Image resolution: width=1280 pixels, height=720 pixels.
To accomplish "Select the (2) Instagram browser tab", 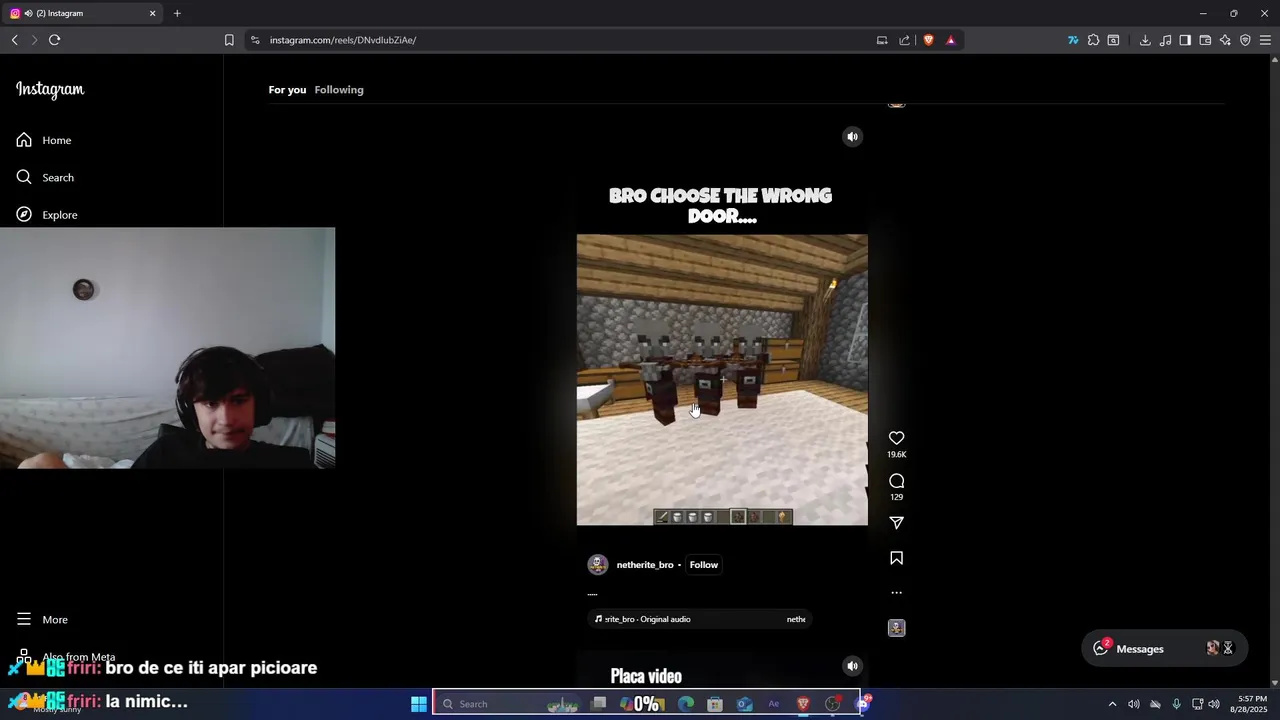I will coord(84,13).
